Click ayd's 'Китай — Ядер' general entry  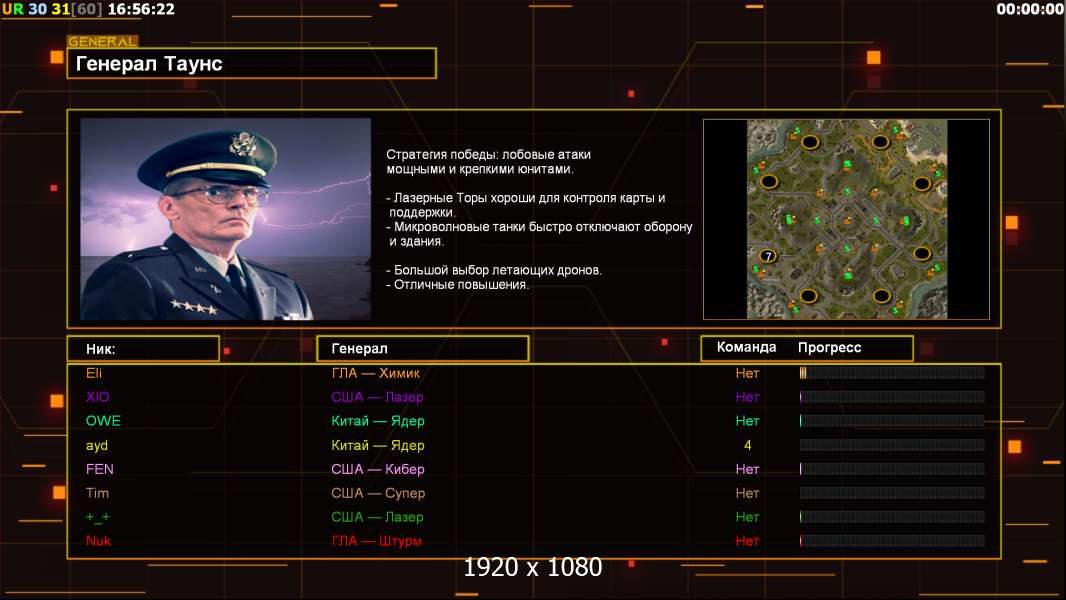point(378,446)
